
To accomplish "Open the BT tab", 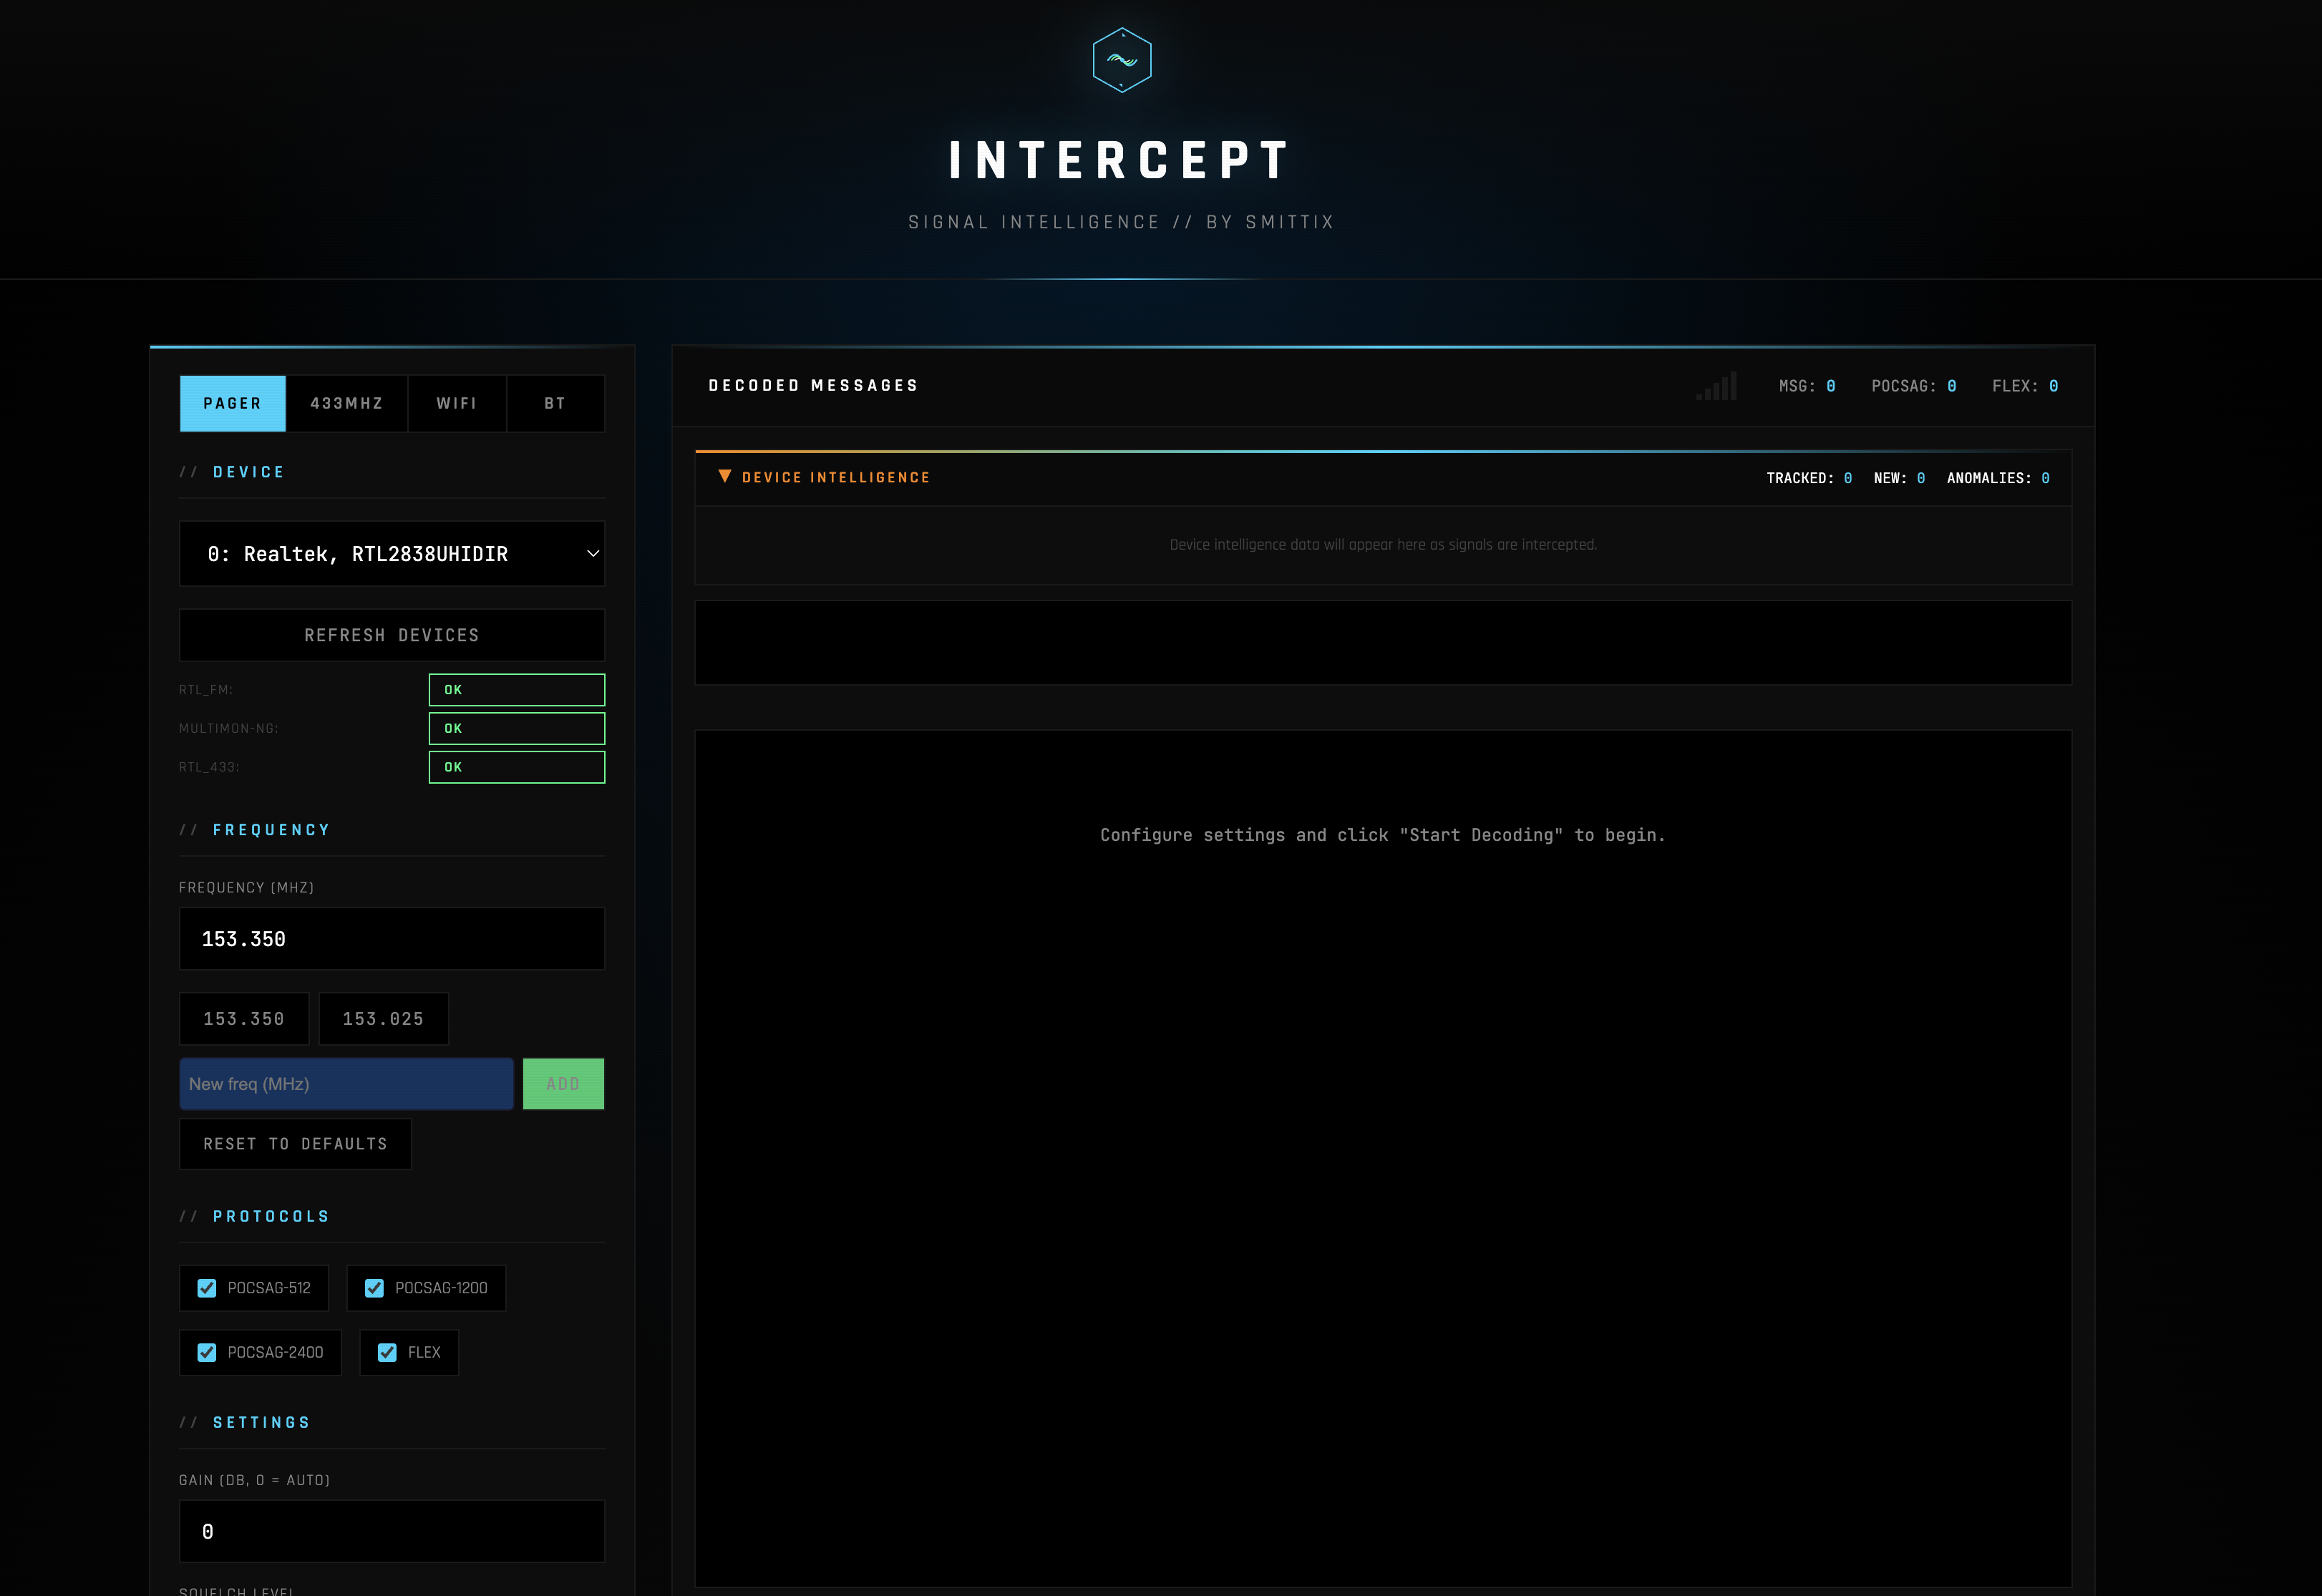I will [555, 404].
